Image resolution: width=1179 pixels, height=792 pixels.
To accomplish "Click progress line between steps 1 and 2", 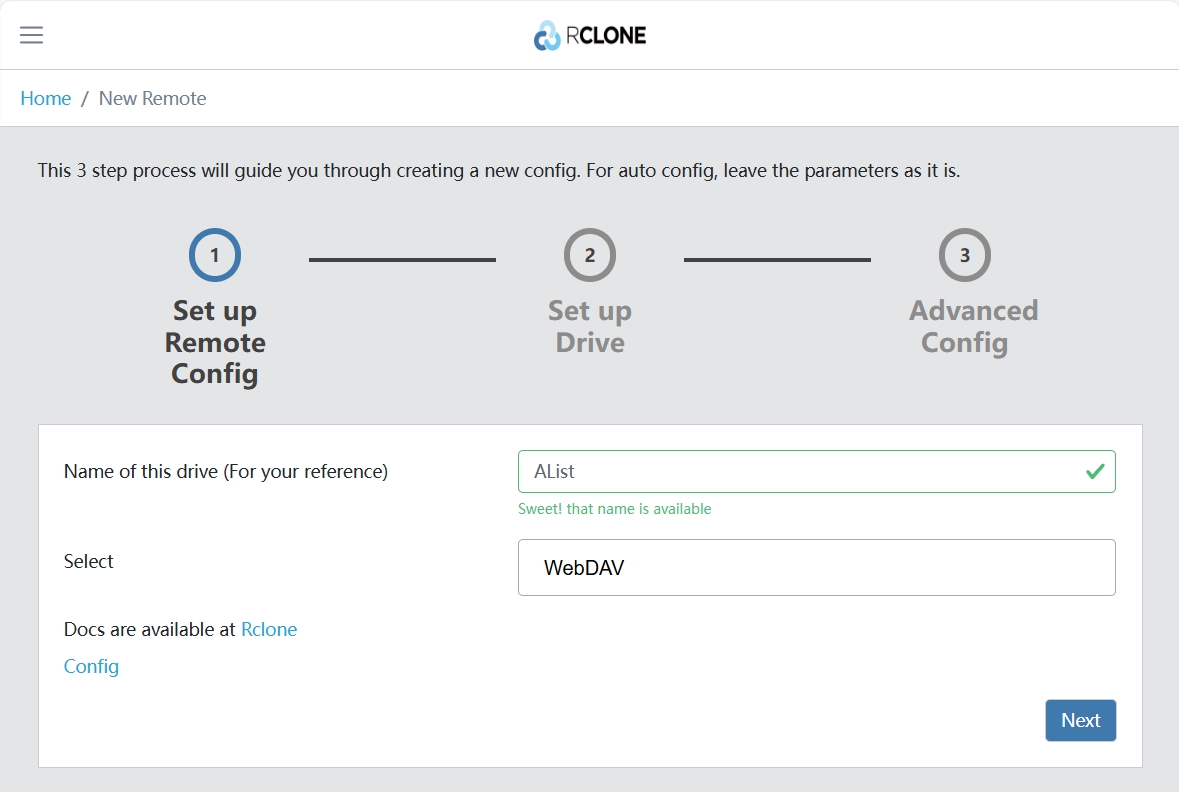I will coord(402,260).
